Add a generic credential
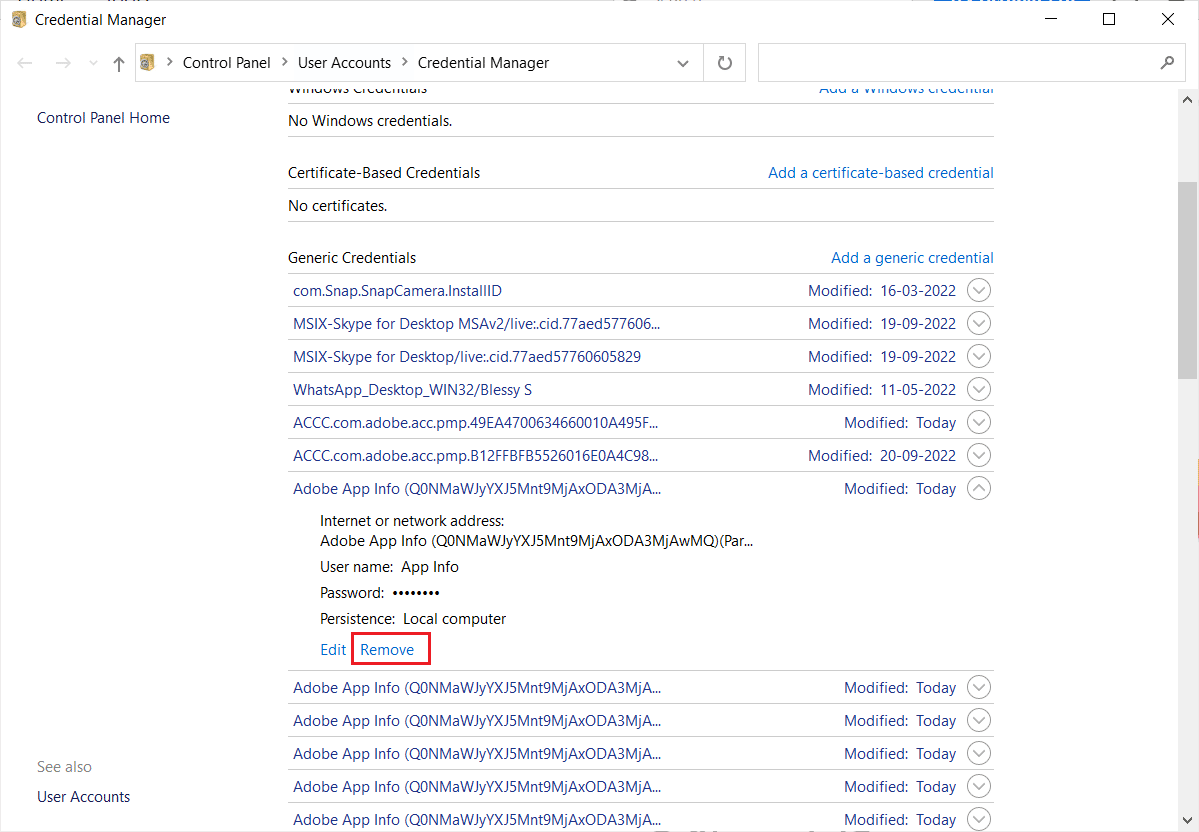 912,258
